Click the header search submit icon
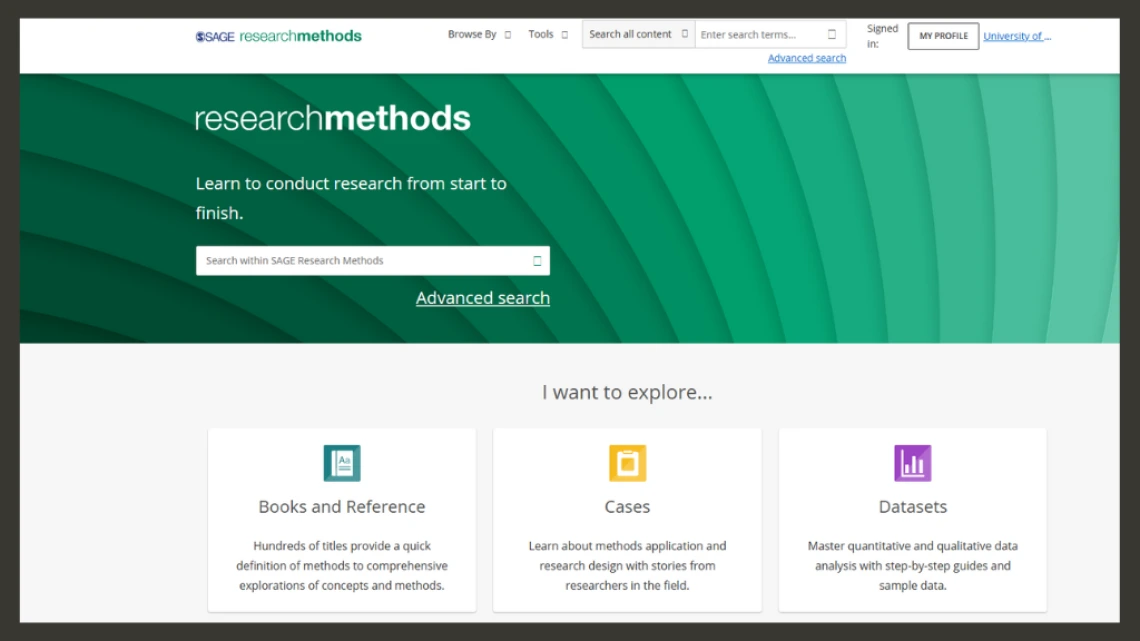Viewport: 1140px width, 641px height. (832, 34)
